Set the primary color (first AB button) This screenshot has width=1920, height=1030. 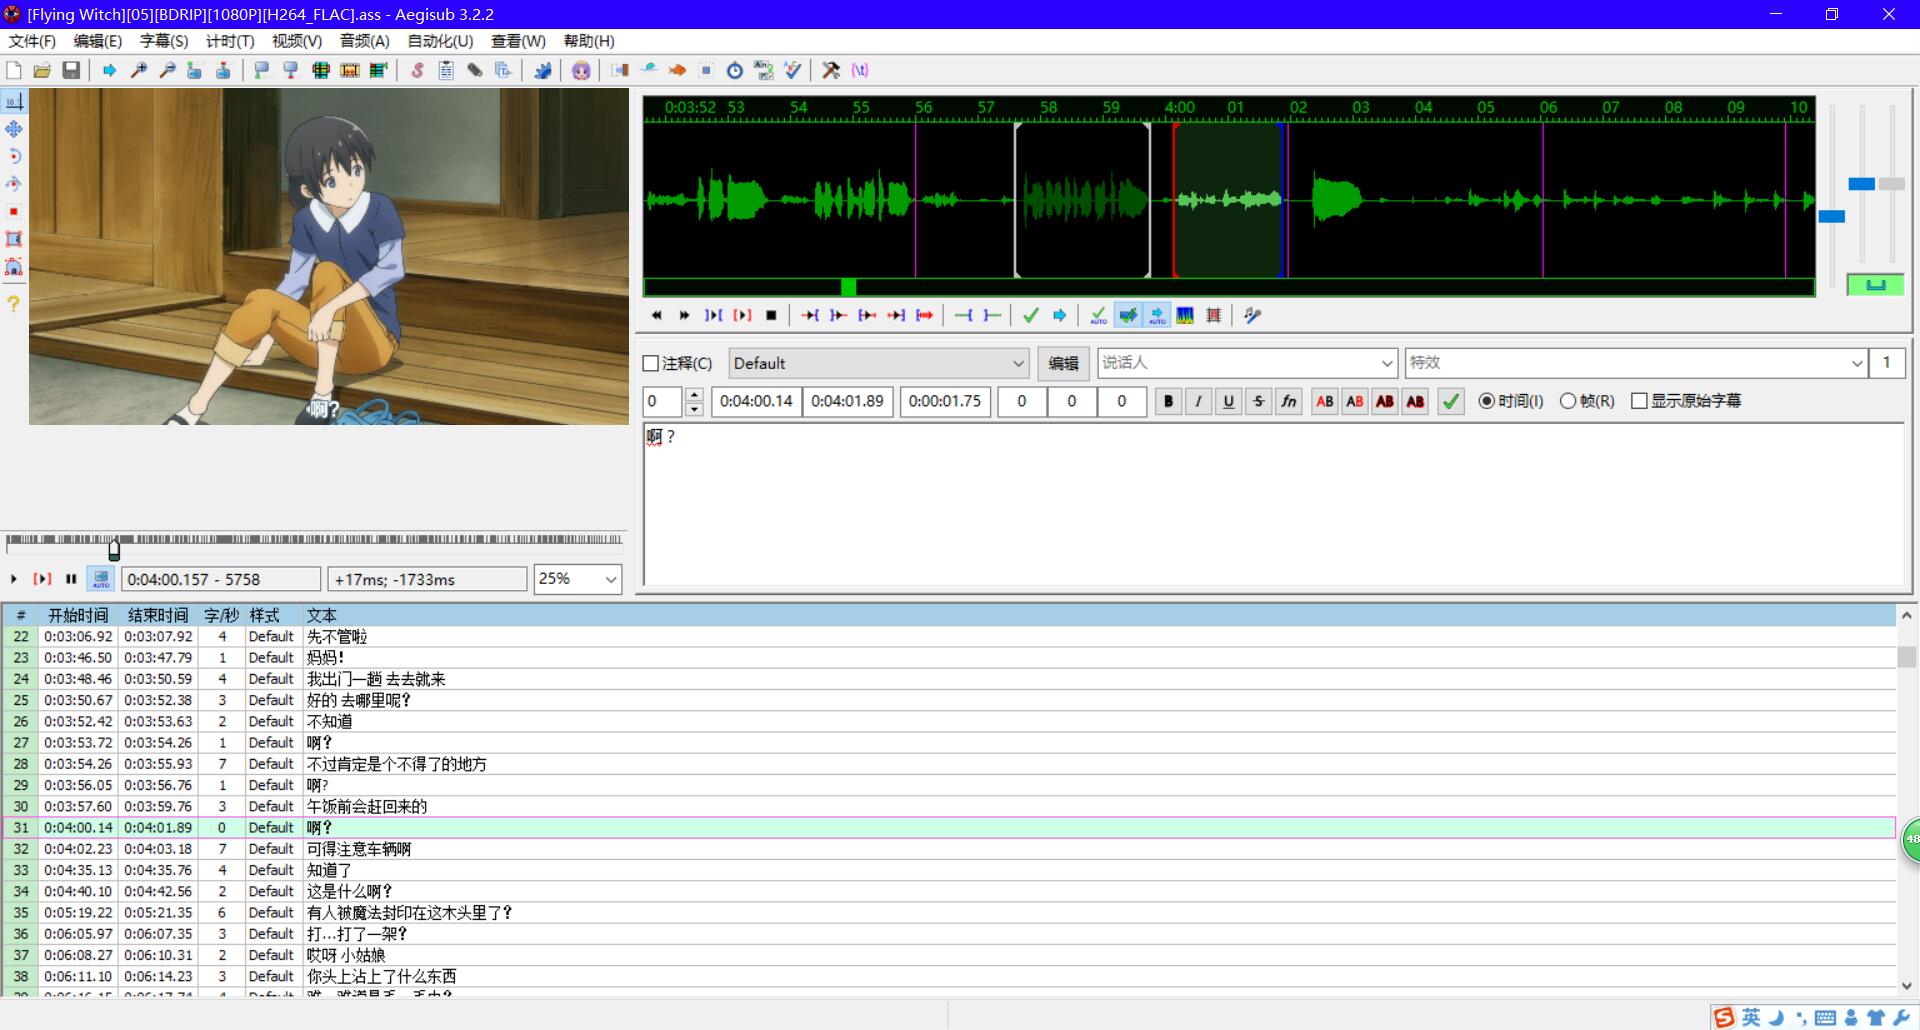pyautogui.click(x=1325, y=401)
